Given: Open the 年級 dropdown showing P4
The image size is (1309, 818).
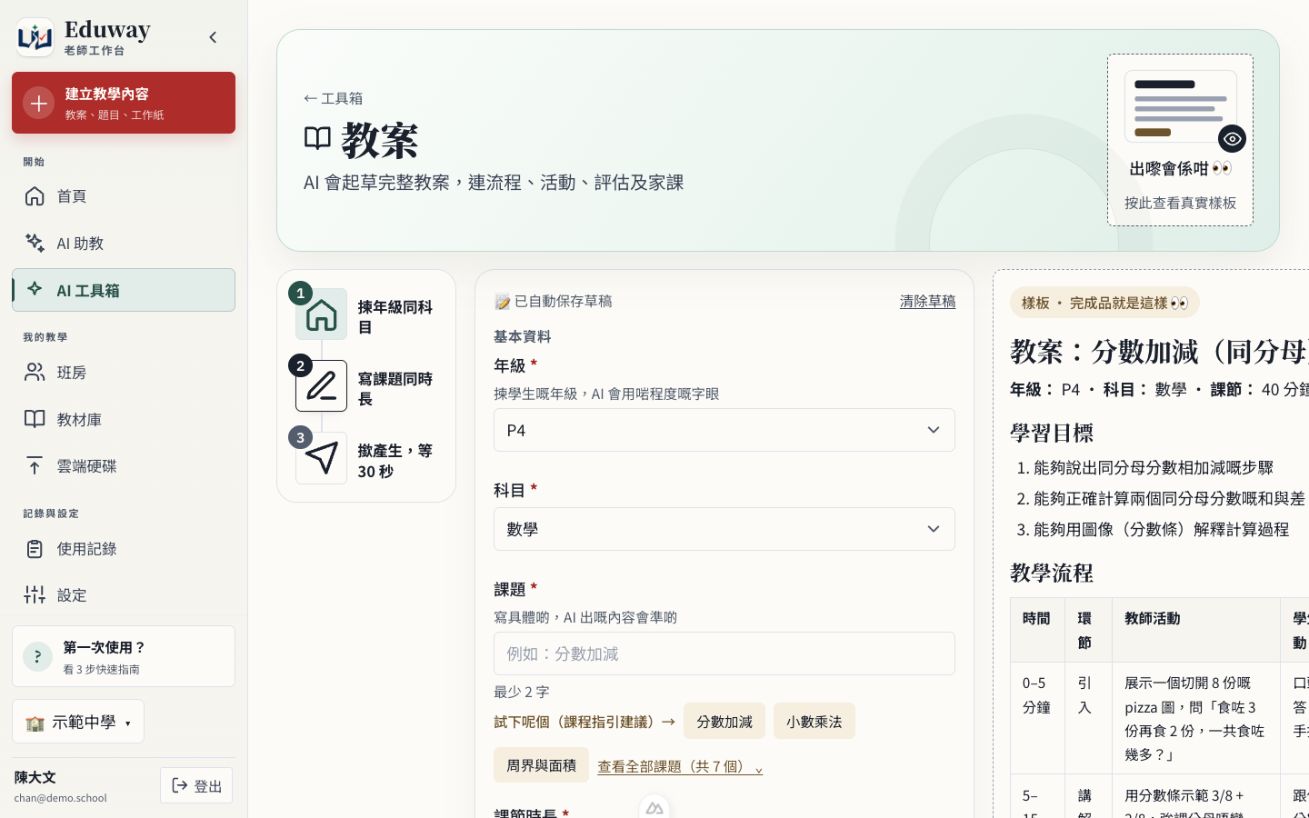Looking at the screenshot, I should 724,430.
